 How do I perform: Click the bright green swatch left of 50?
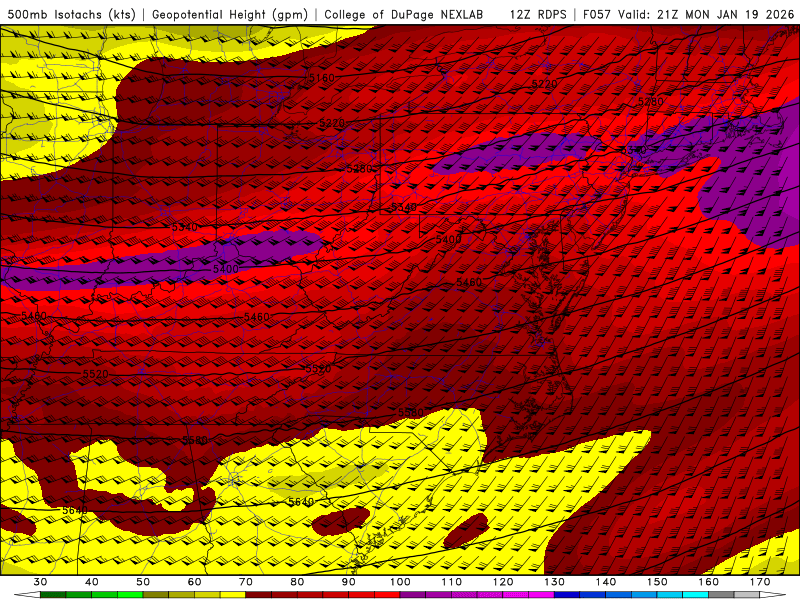pos(130,594)
